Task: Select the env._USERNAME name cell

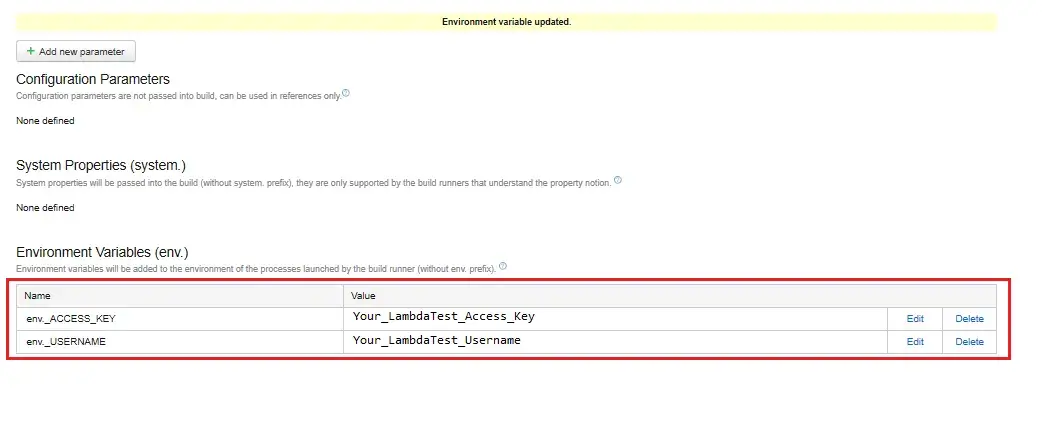Action: coord(180,342)
